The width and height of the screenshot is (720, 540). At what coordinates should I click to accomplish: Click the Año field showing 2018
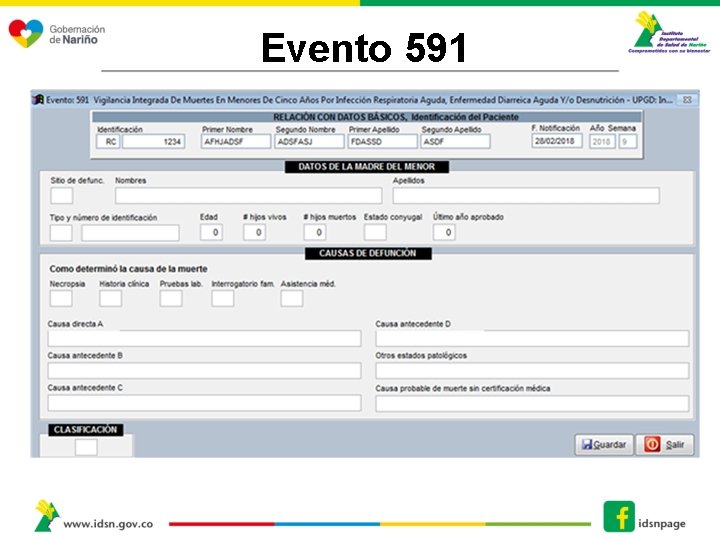coord(602,141)
